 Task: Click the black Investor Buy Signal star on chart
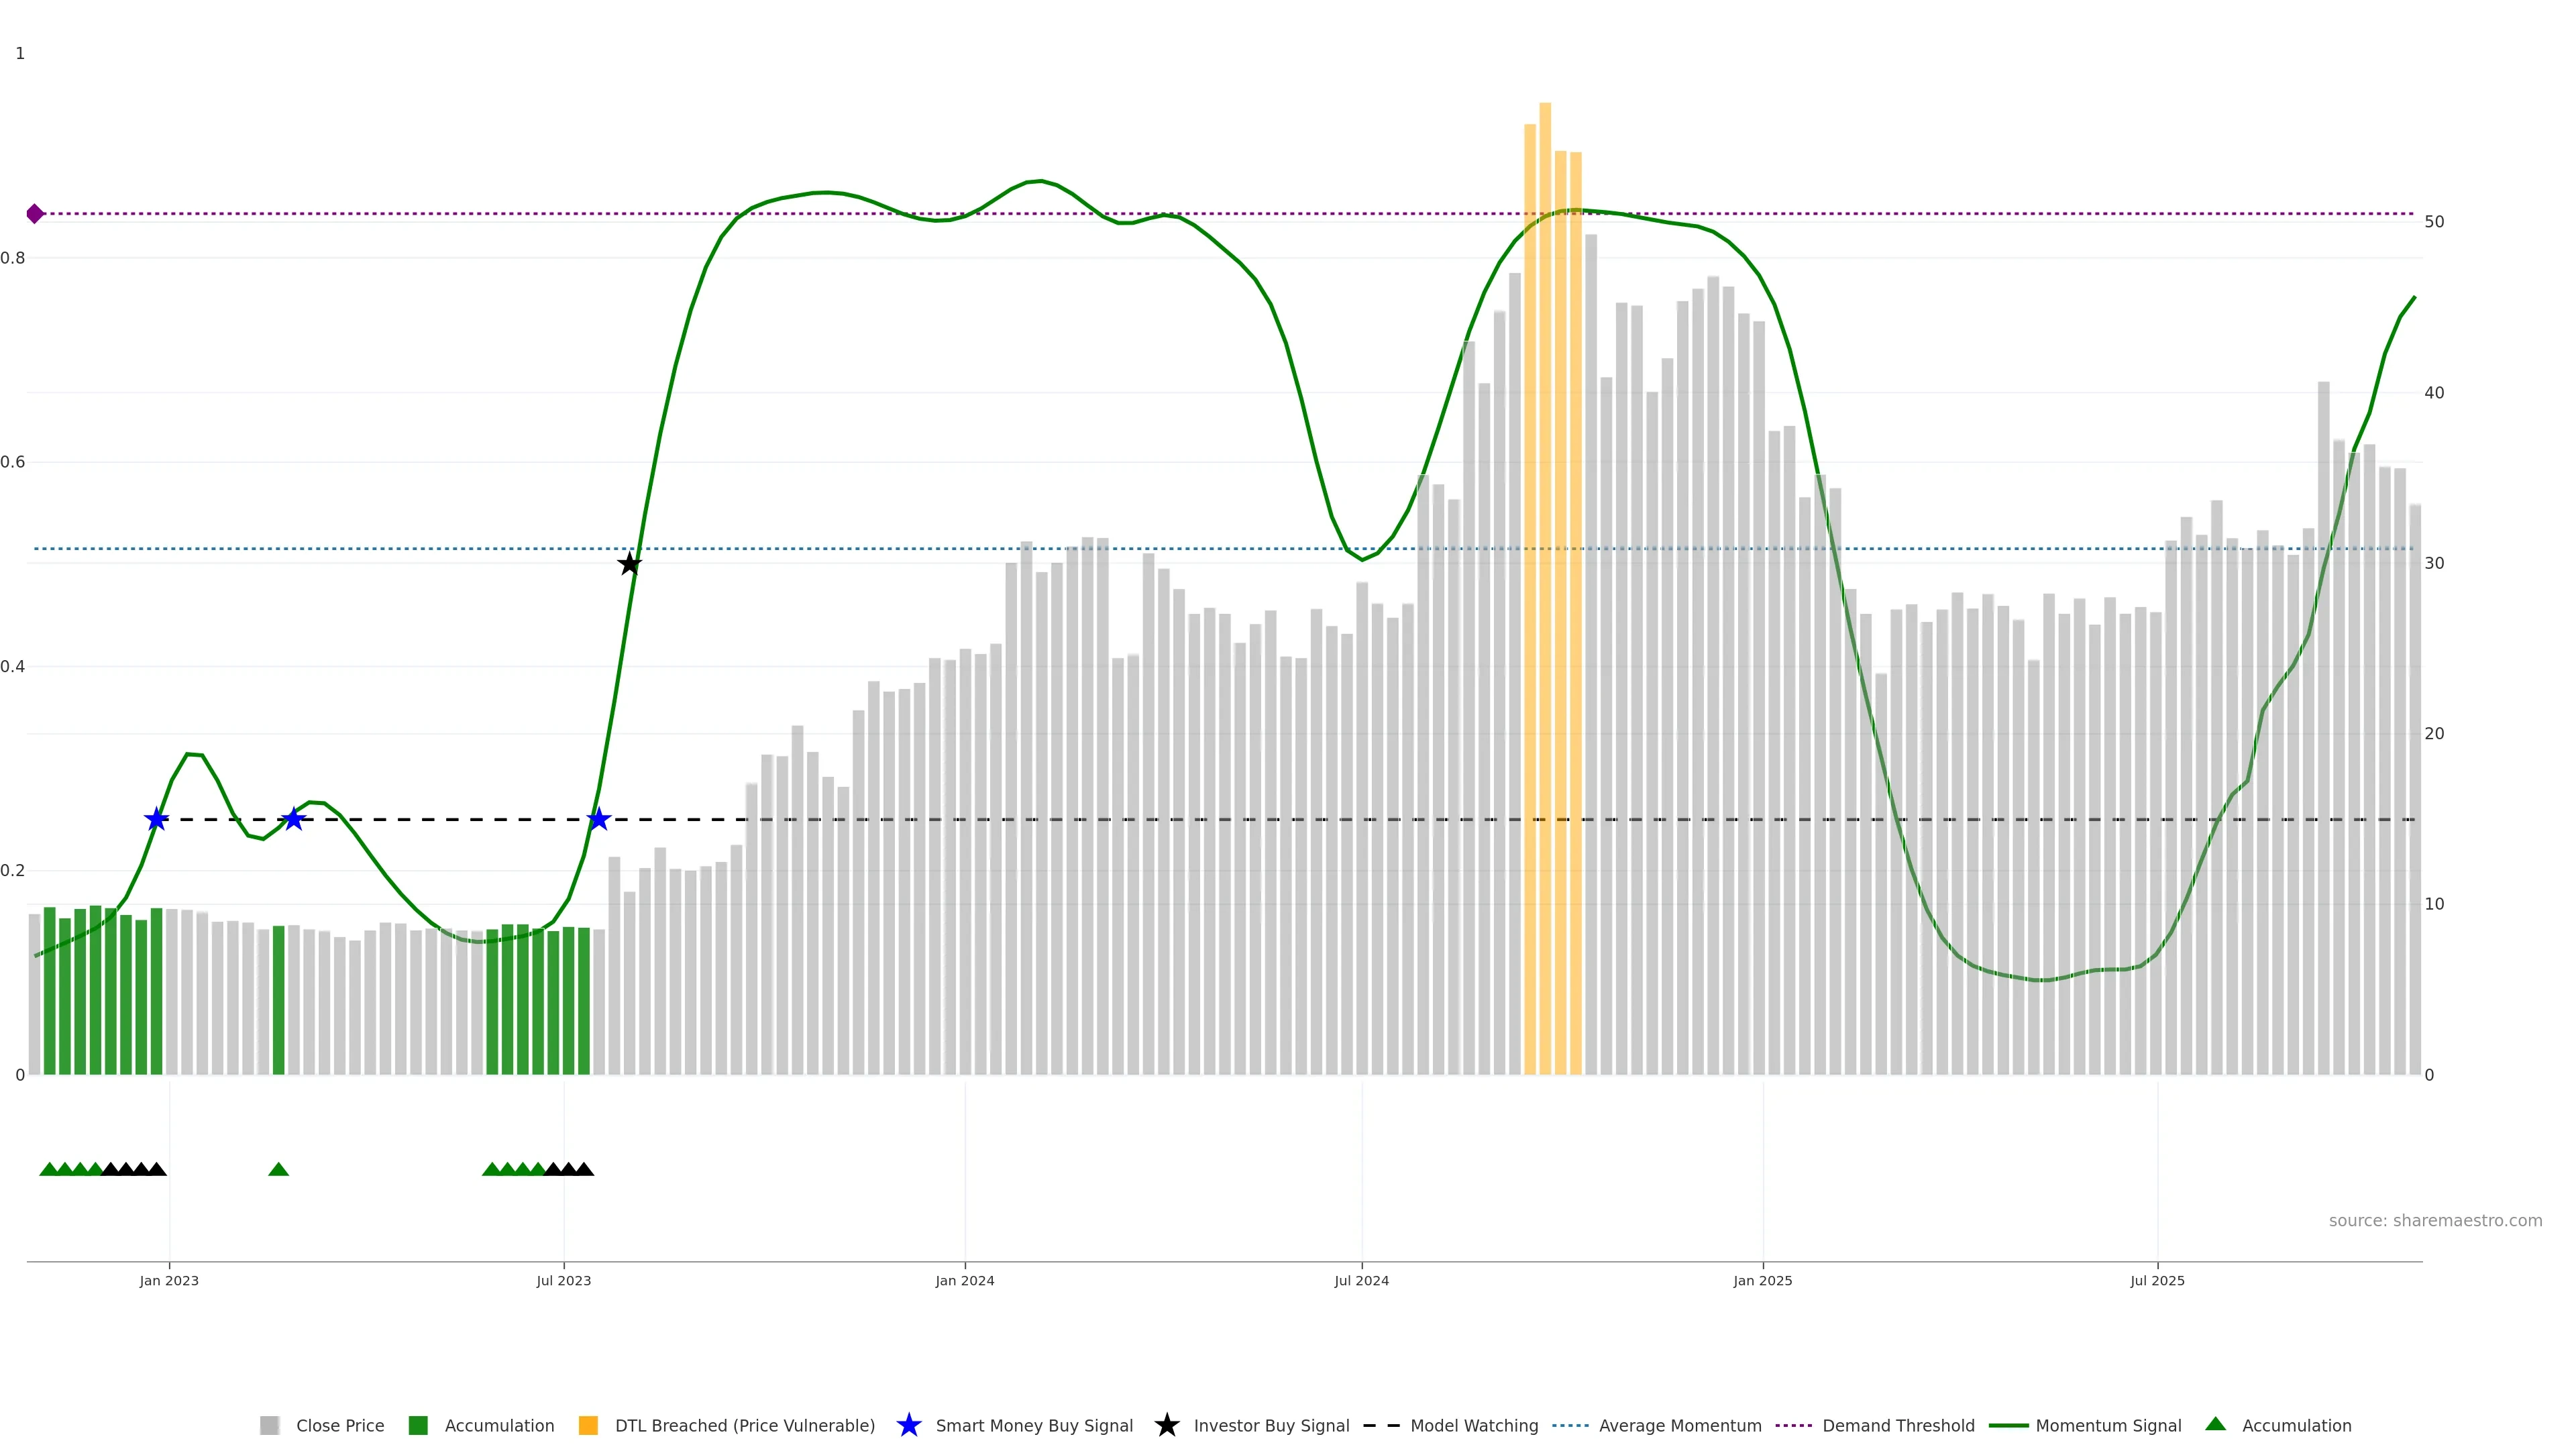click(x=629, y=564)
